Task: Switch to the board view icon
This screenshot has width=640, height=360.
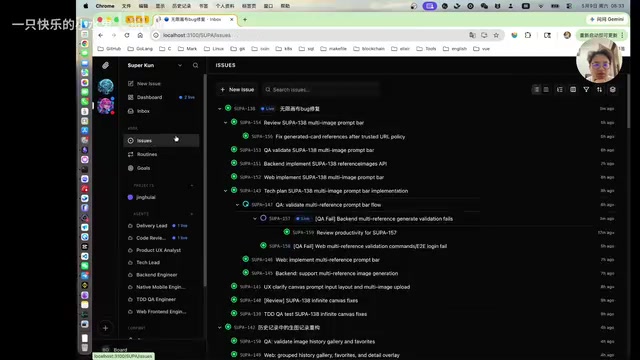Action: pos(546,89)
